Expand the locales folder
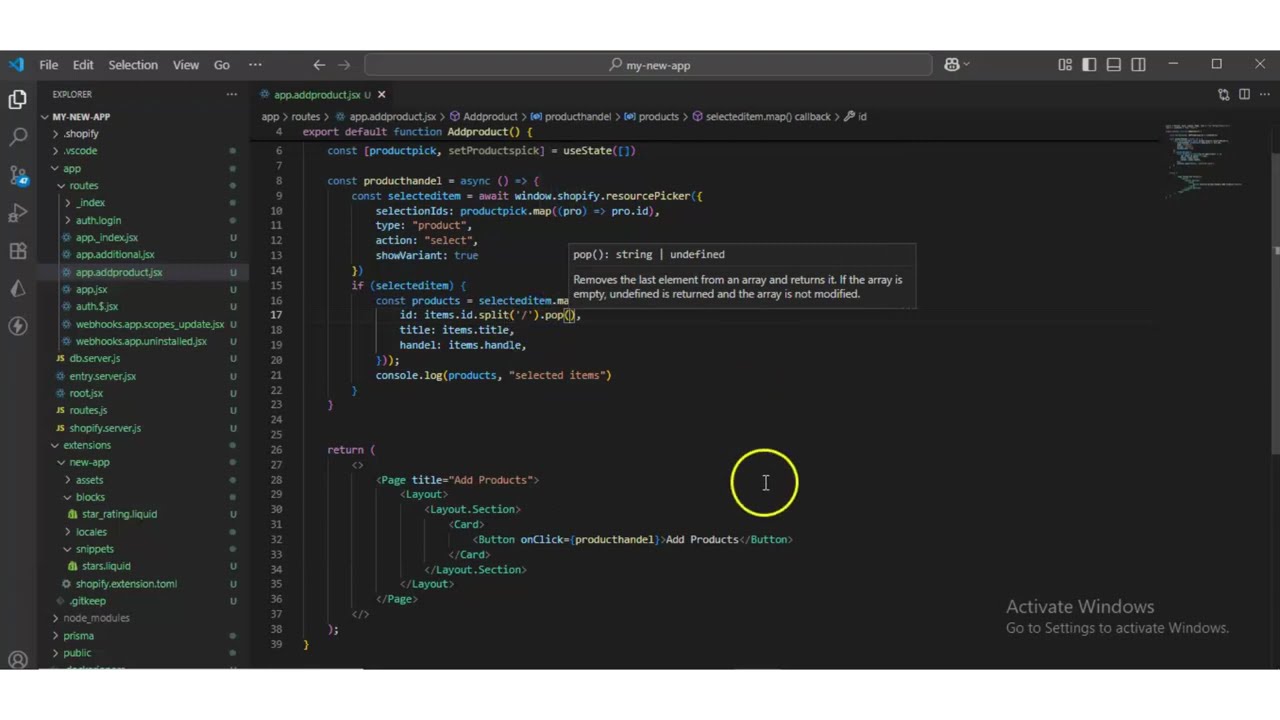 tap(91, 531)
